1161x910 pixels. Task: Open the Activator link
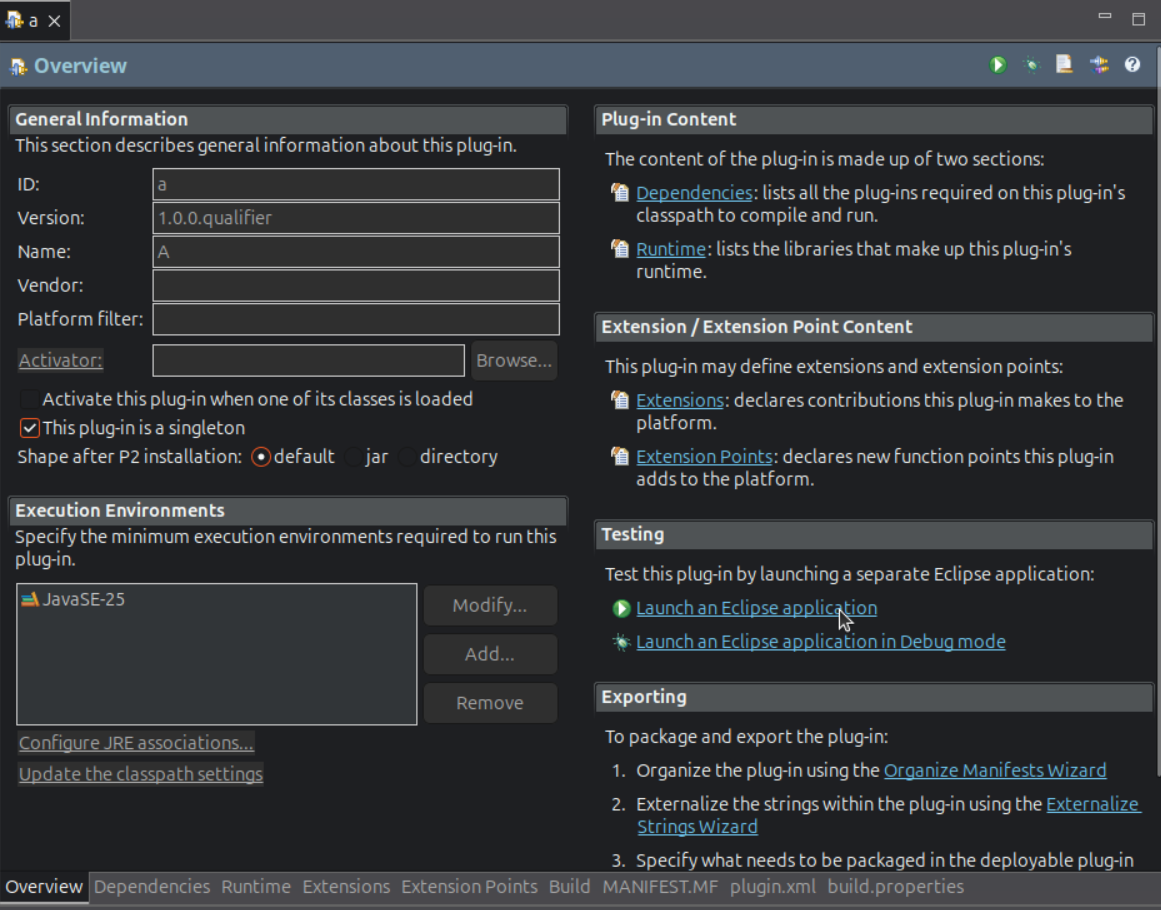(x=61, y=360)
